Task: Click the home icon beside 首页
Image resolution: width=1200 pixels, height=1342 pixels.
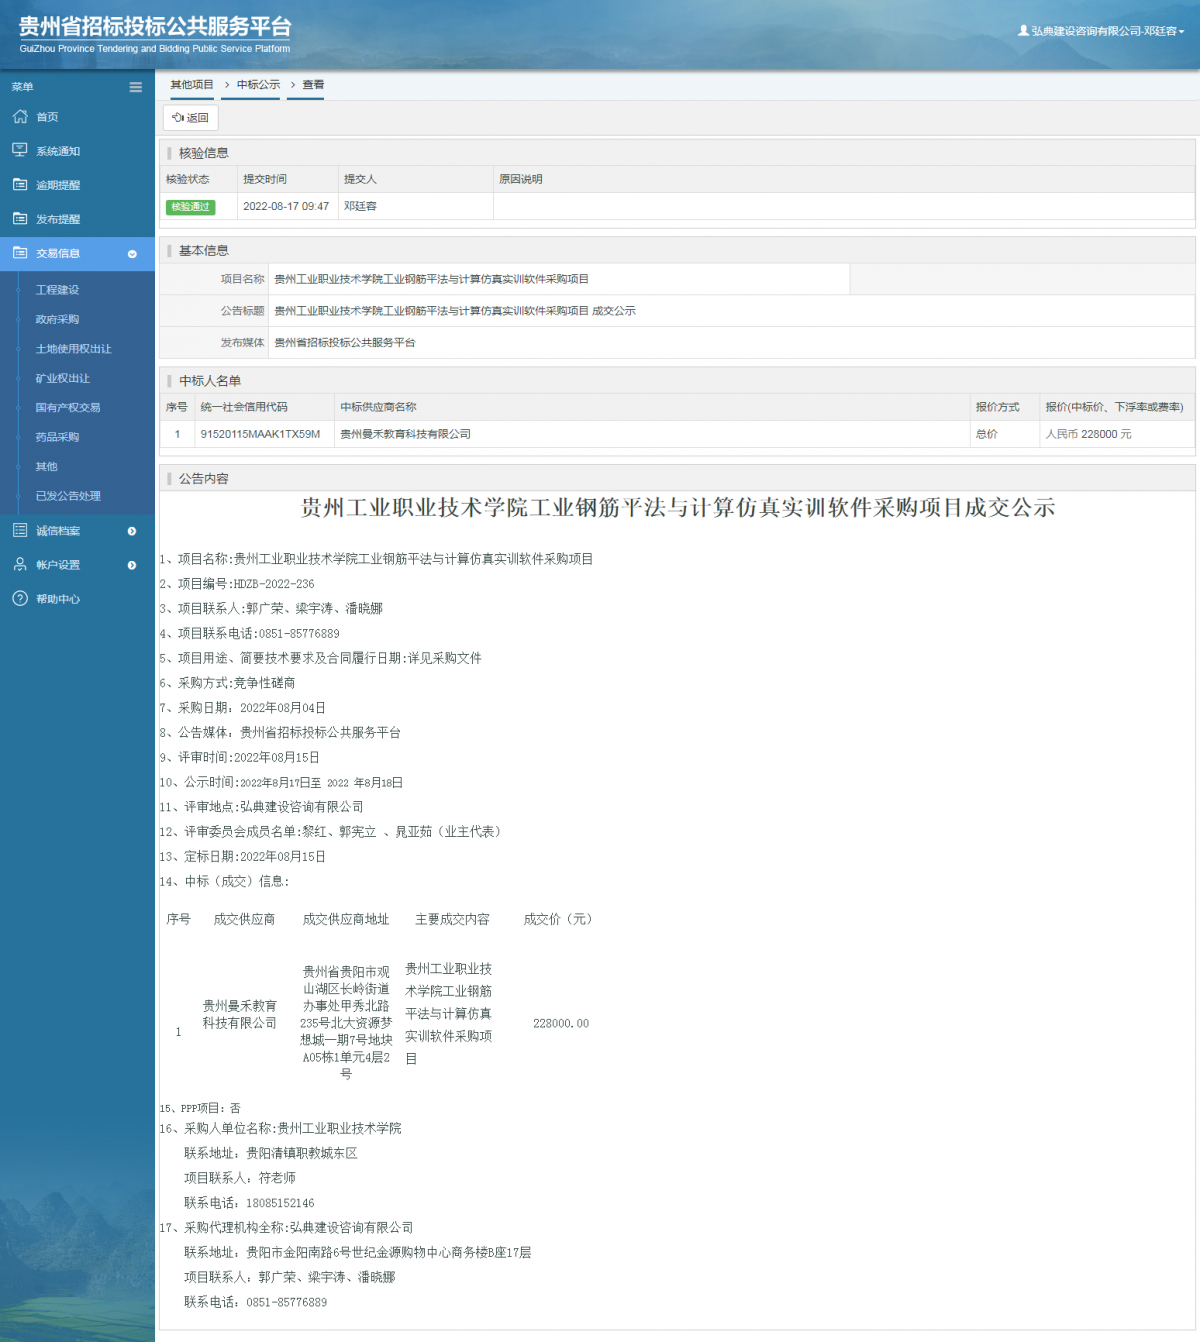Action: (x=20, y=117)
